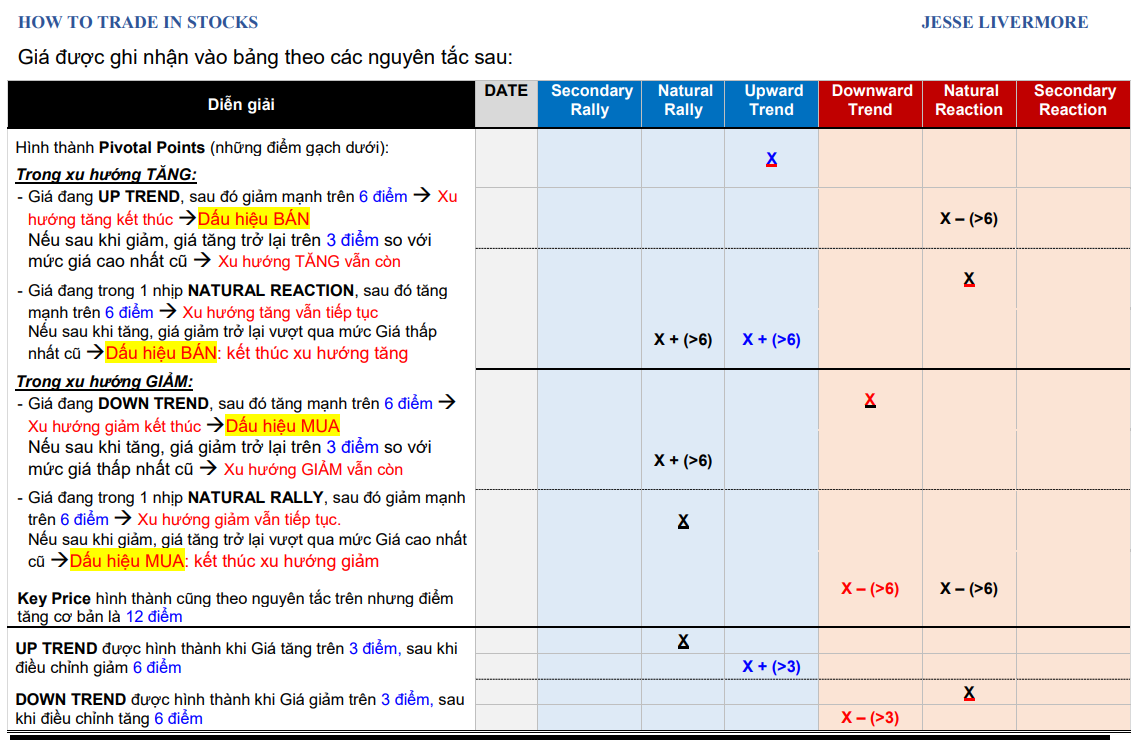Viewport: 1148px width, 751px height.
Task: Click the blue underlined X in Upward Trend column
Action: click(x=772, y=159)
